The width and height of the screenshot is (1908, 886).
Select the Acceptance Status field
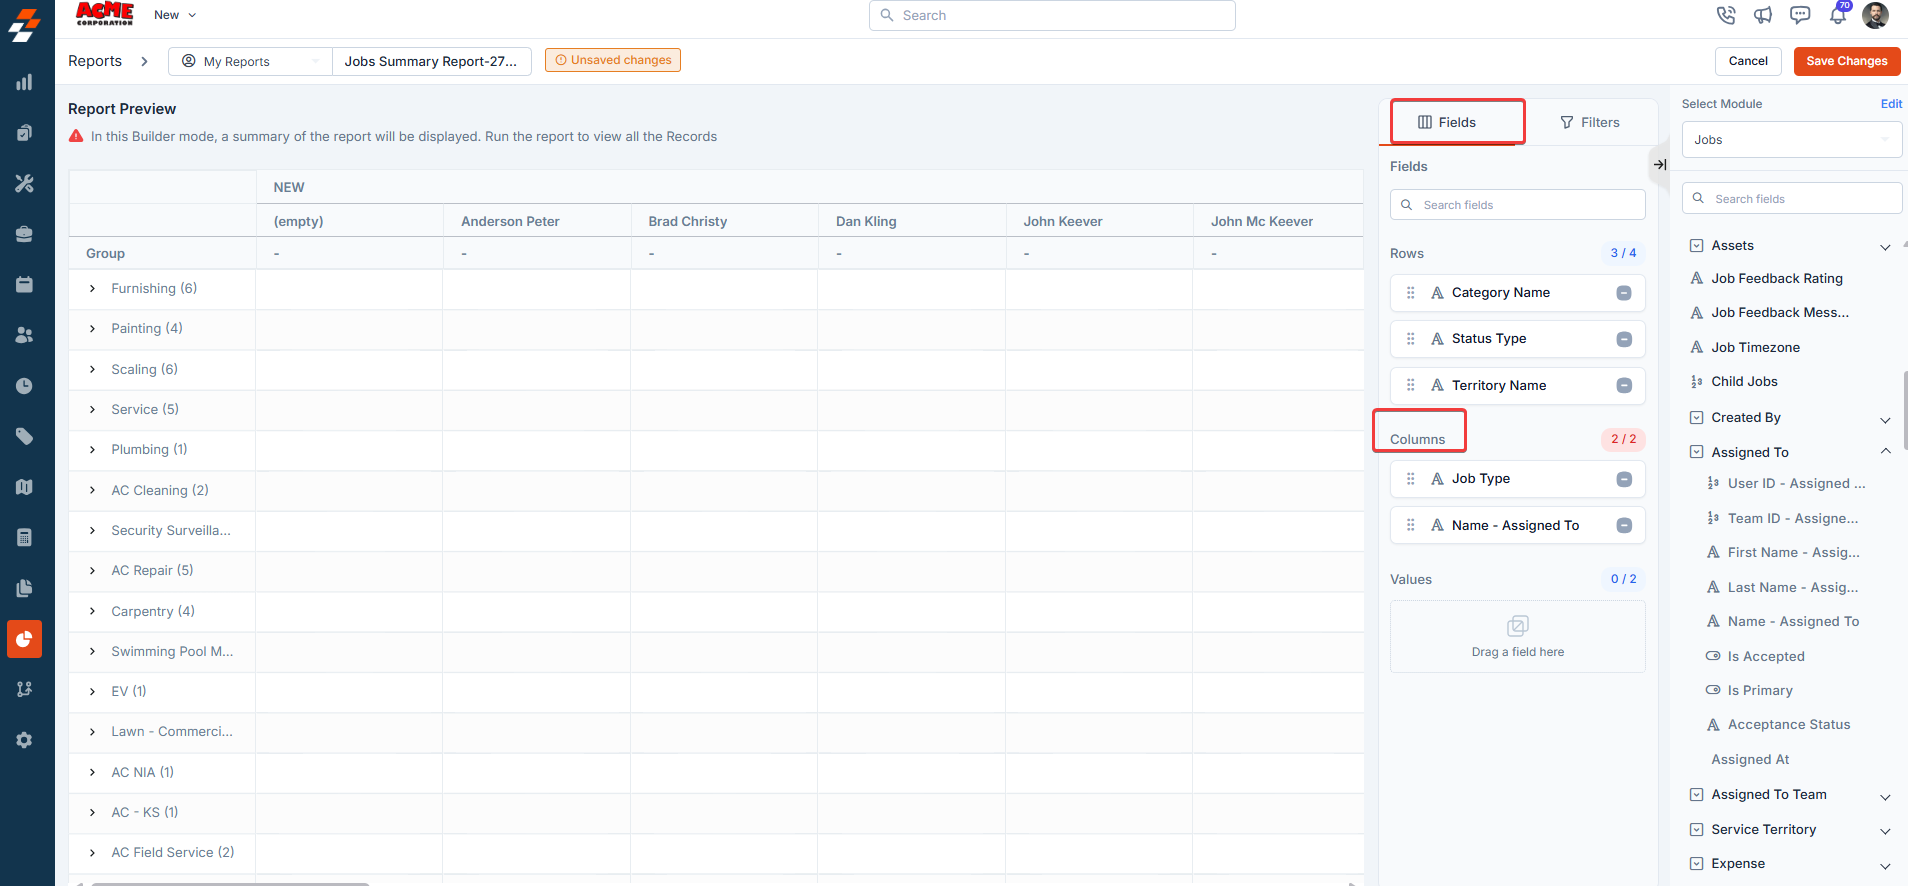(1788, 725)
